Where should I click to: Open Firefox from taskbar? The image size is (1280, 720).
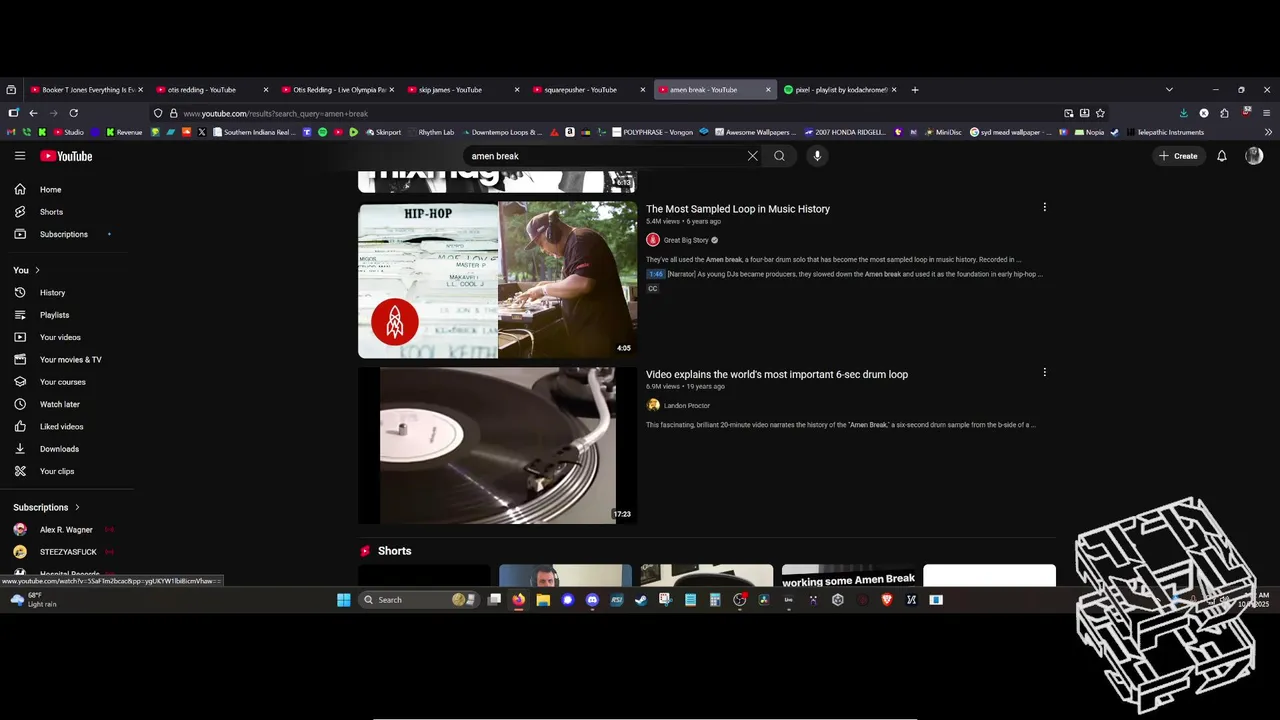point(518,600)
